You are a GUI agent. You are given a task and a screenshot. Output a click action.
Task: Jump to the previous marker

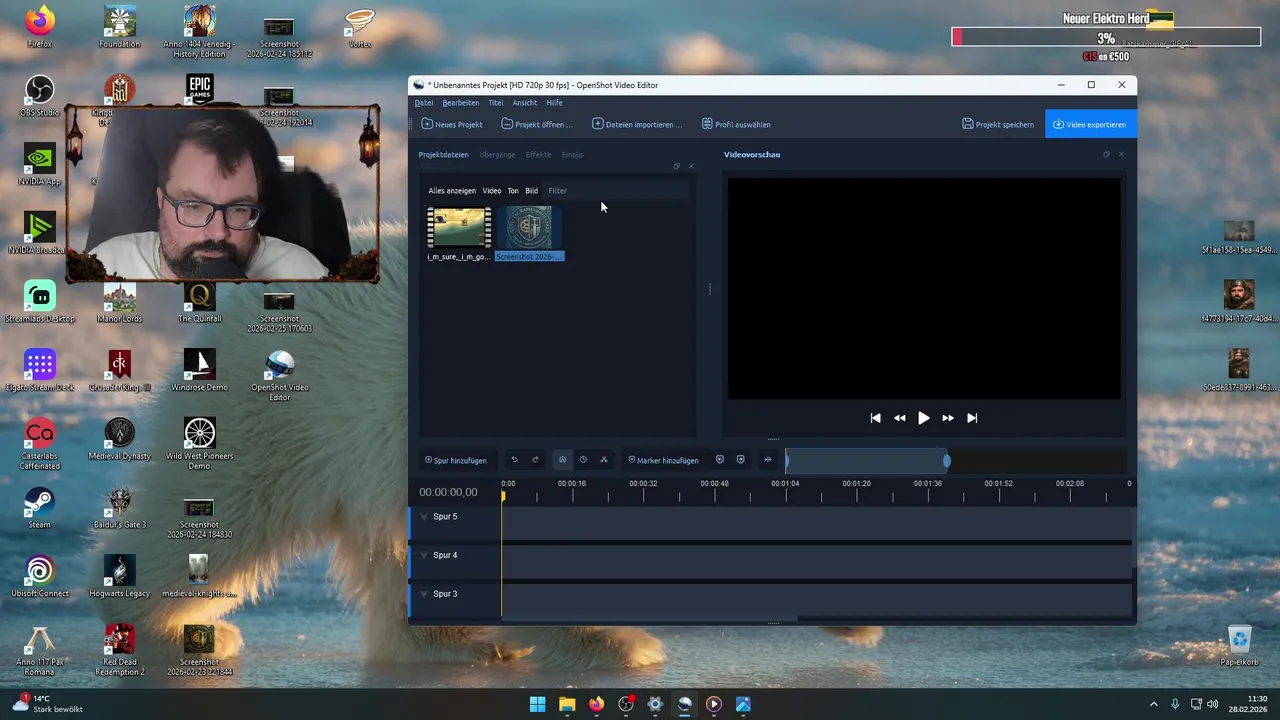pyautogui.click(x=720, y=460)
